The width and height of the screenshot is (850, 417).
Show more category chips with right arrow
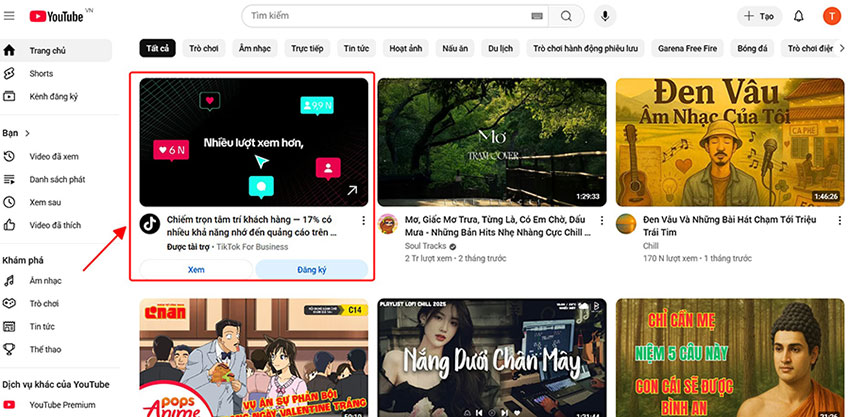click(x=842, y=48)
